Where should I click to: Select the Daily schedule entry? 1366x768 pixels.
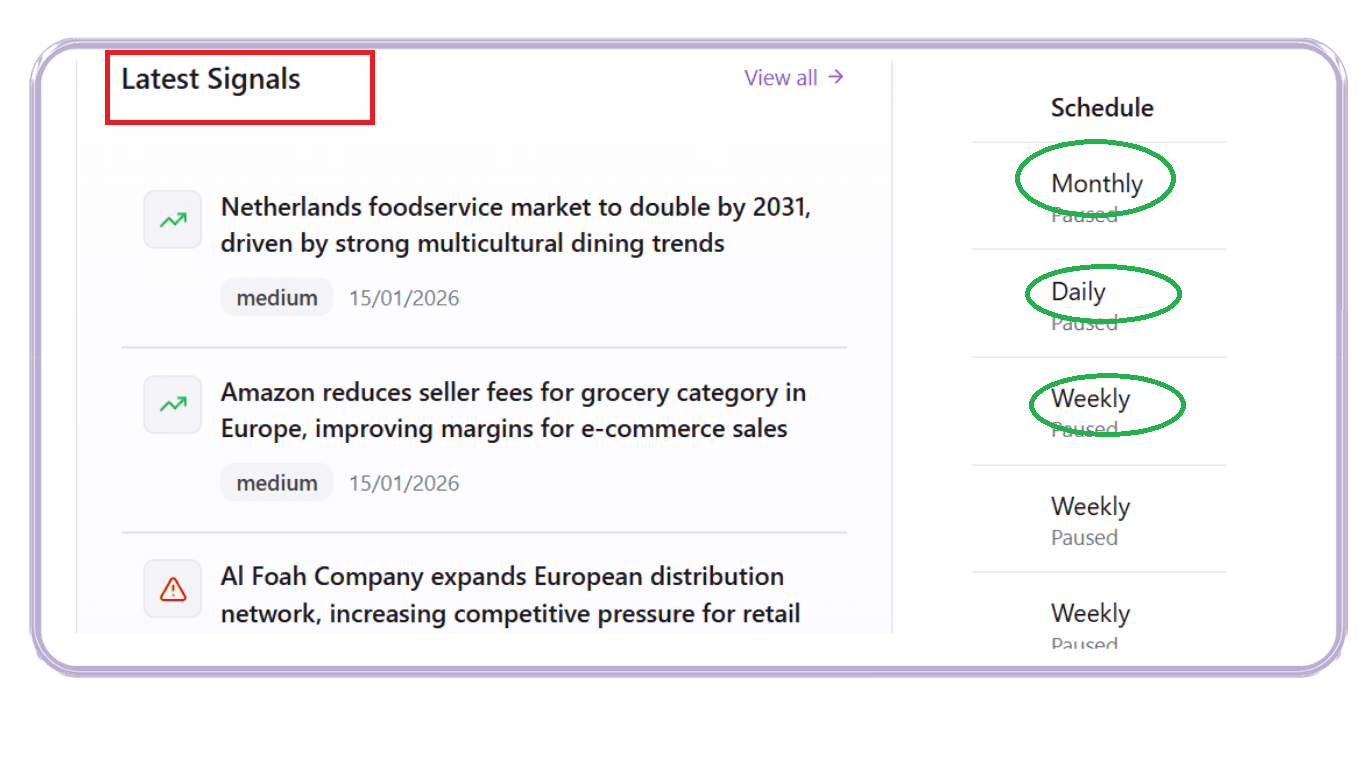click(x=1078, y=292)
